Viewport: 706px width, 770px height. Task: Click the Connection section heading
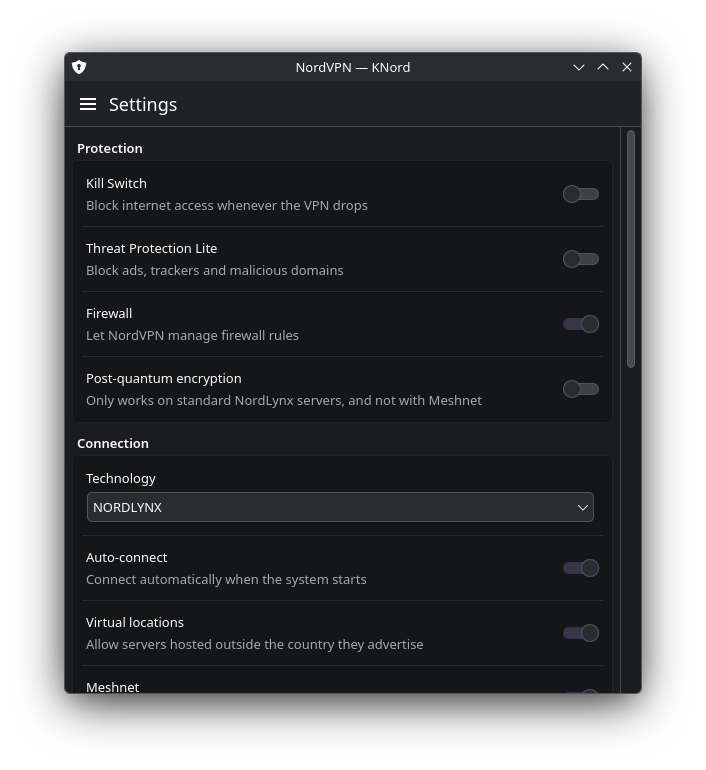(113, 443)
